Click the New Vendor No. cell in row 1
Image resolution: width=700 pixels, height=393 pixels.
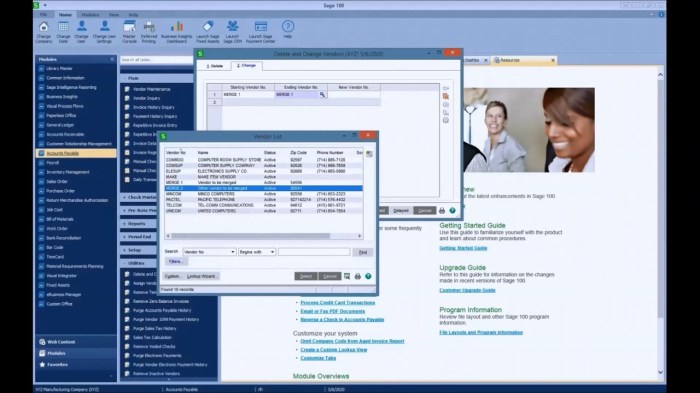pos(354,94)
